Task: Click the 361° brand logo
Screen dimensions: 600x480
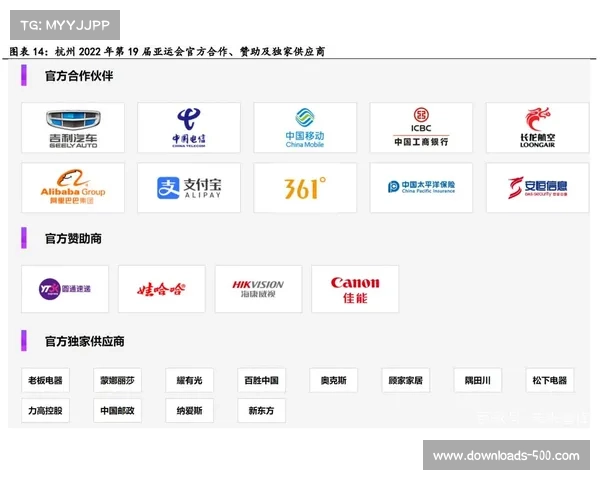Action: click(305, 188)
